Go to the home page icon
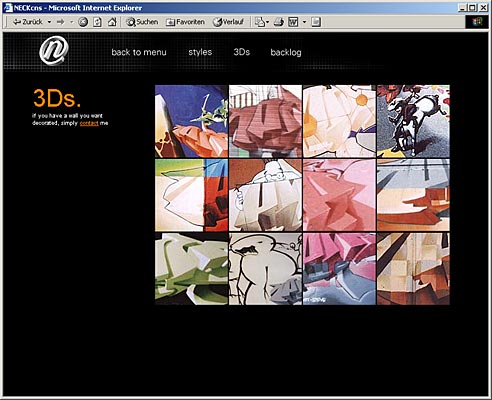Image resolution: width=492 pixels, height=400 pixels. click(x=112, y=22)
